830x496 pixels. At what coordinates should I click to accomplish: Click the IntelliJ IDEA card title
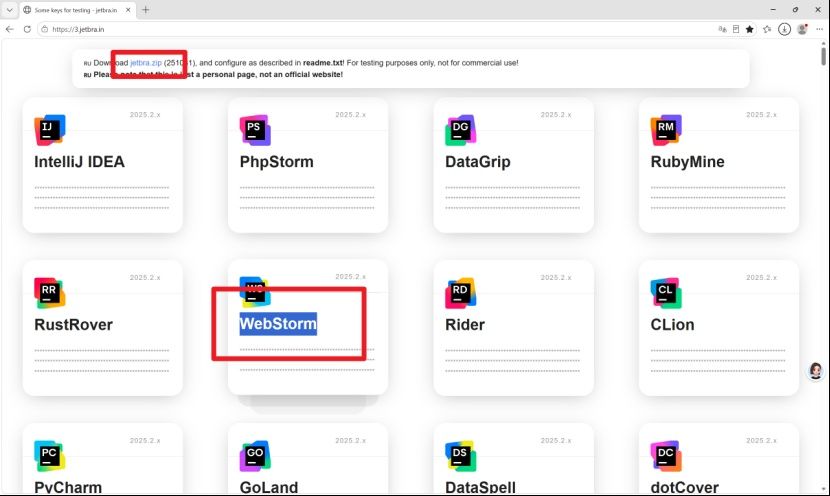[79, 161]
